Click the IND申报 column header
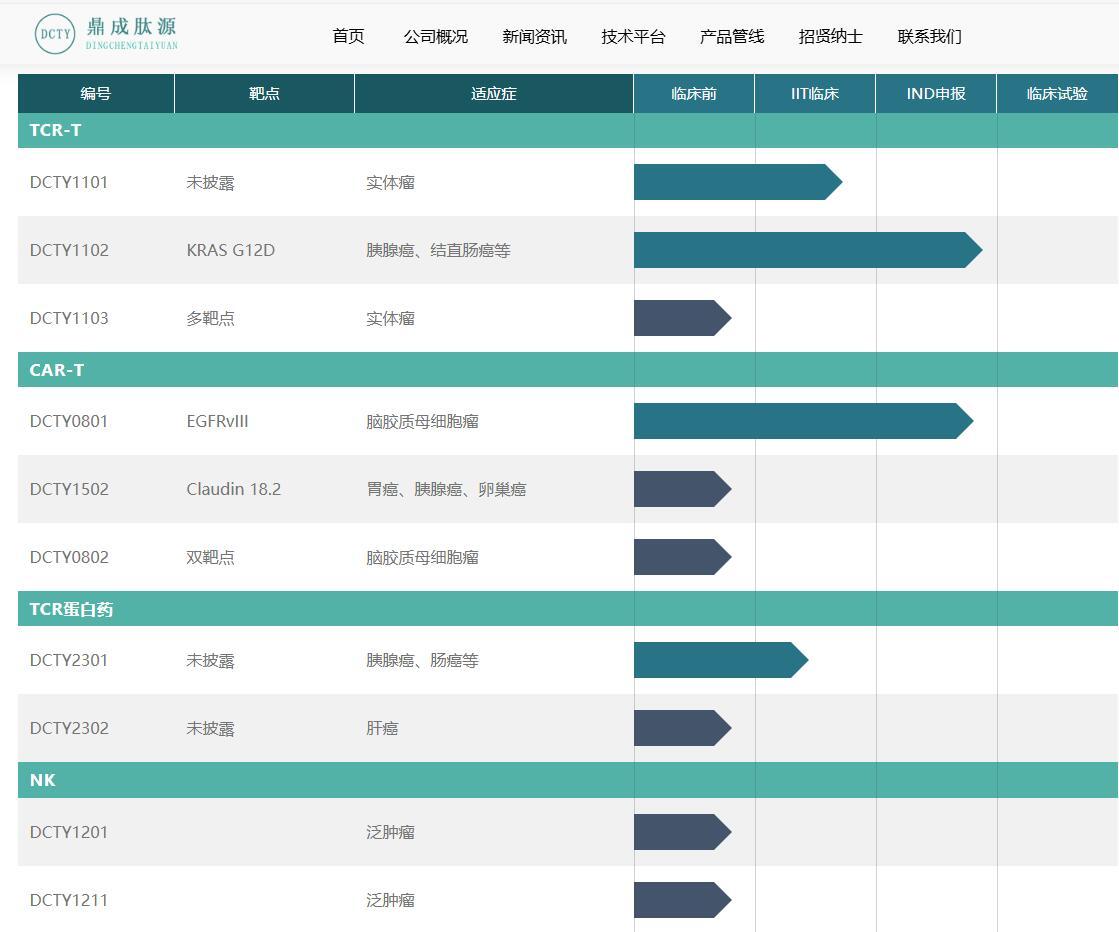1119x932 pixels. coord(936,94)
